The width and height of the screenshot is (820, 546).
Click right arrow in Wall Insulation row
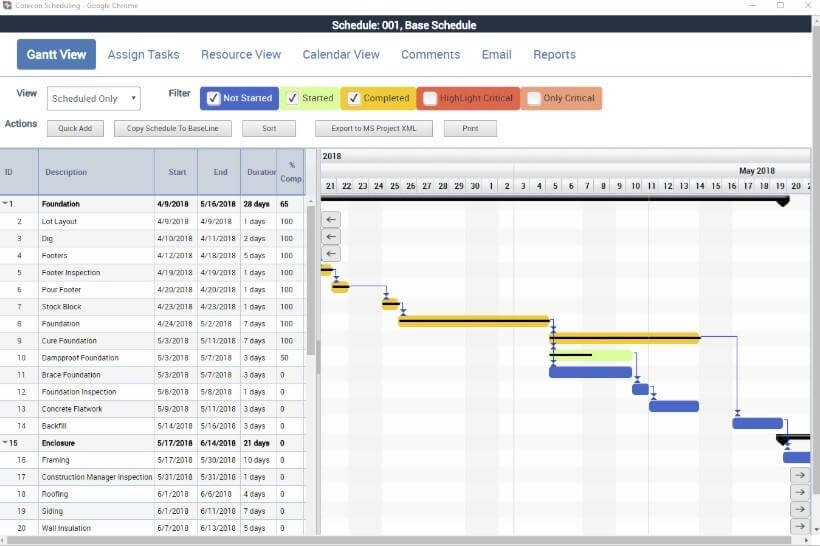point(800,526)
